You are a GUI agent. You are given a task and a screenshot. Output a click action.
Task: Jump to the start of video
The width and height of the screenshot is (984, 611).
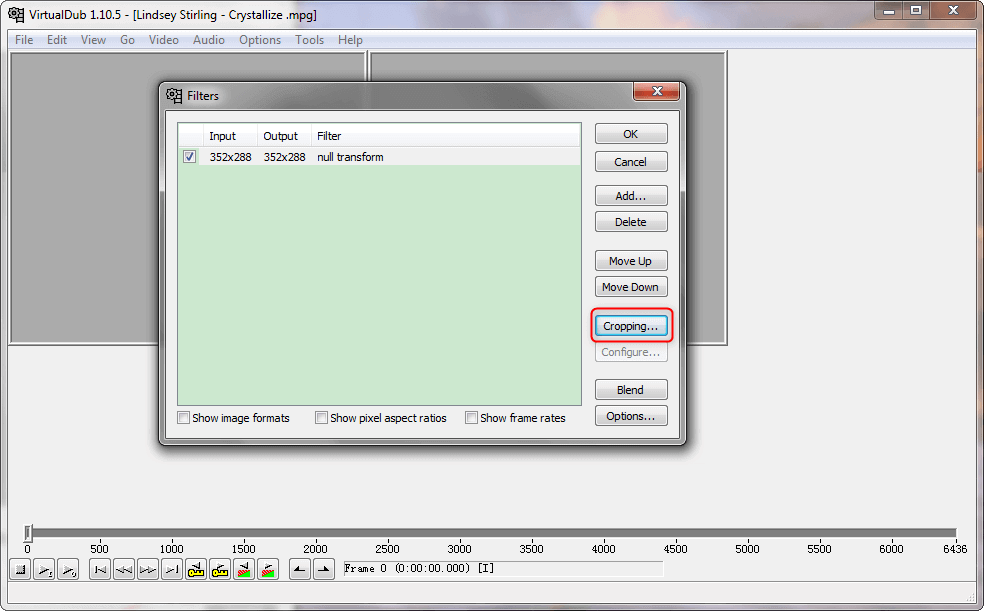click(100, 570)
